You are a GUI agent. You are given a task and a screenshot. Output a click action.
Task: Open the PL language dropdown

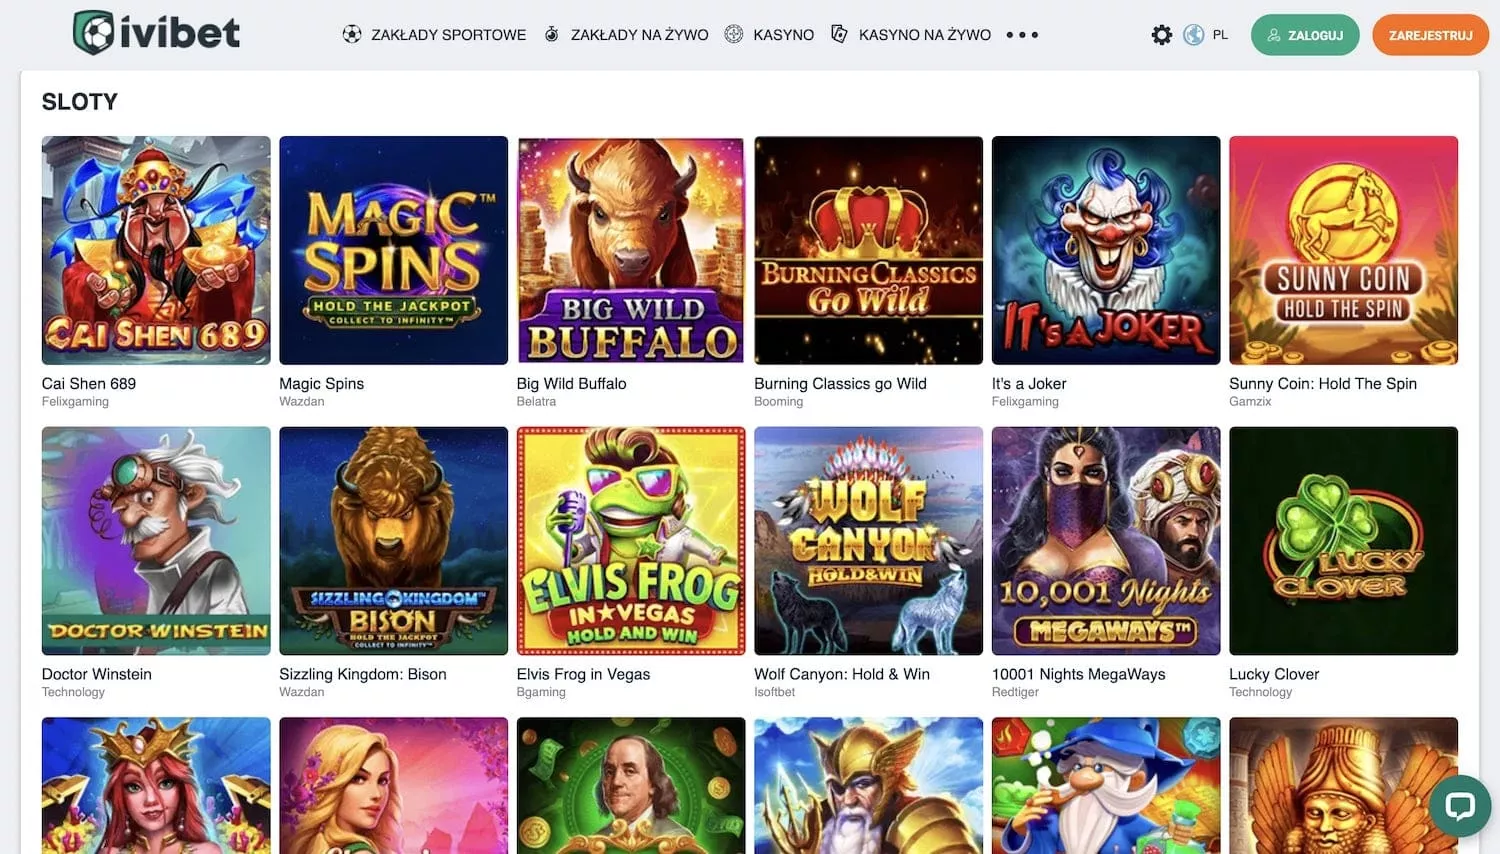tap(1220, 35)
